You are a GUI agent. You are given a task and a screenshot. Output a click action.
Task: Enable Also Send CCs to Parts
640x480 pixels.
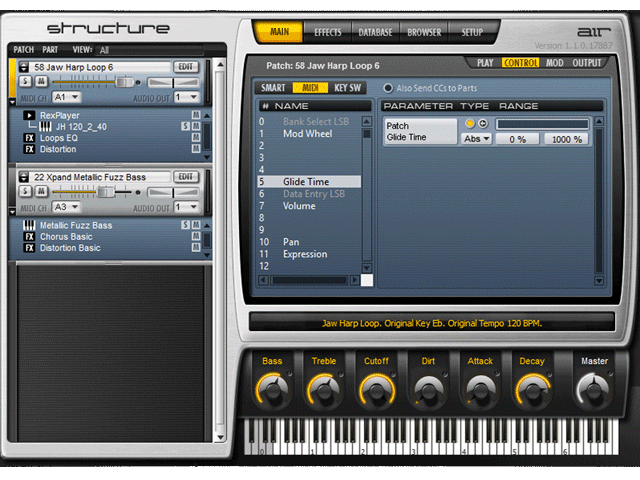coord(388,88)
